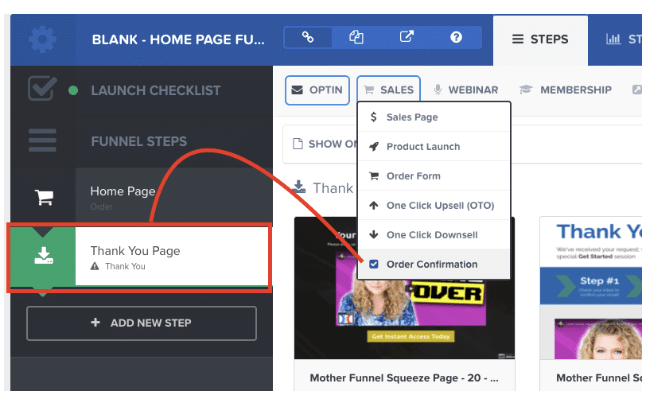Image resolution: width=668 pixels, height=401 pixels.
Task: Click the settings gear icon
Action: [x=42, y=39]
